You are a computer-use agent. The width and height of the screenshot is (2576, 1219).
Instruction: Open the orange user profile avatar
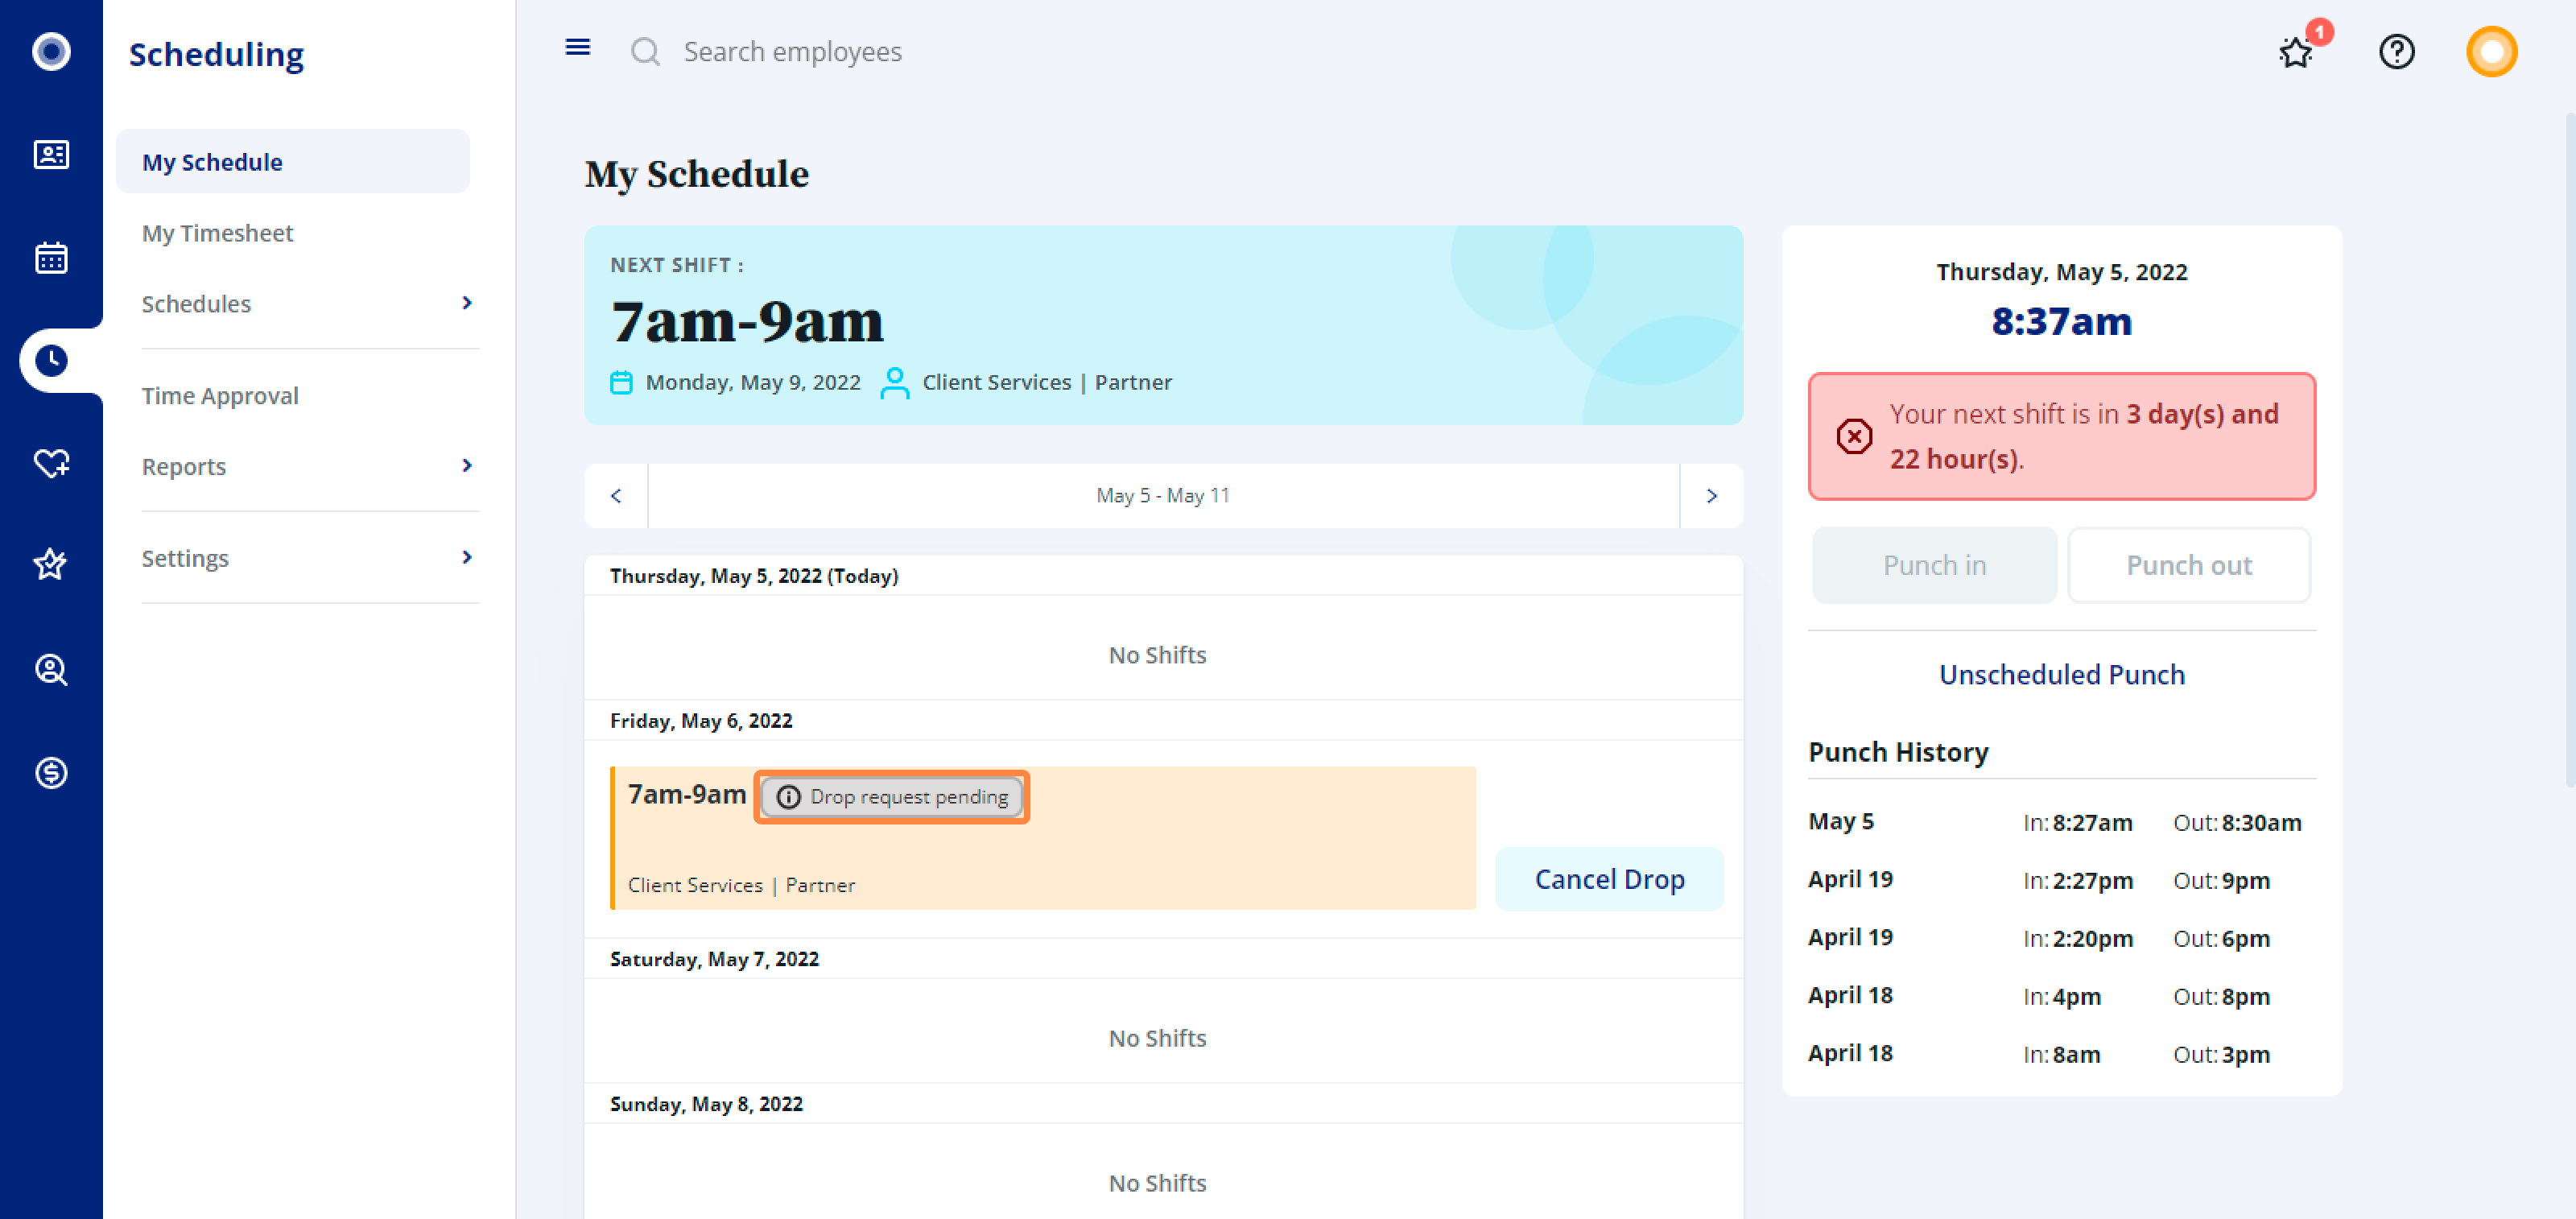[2491, 52]
